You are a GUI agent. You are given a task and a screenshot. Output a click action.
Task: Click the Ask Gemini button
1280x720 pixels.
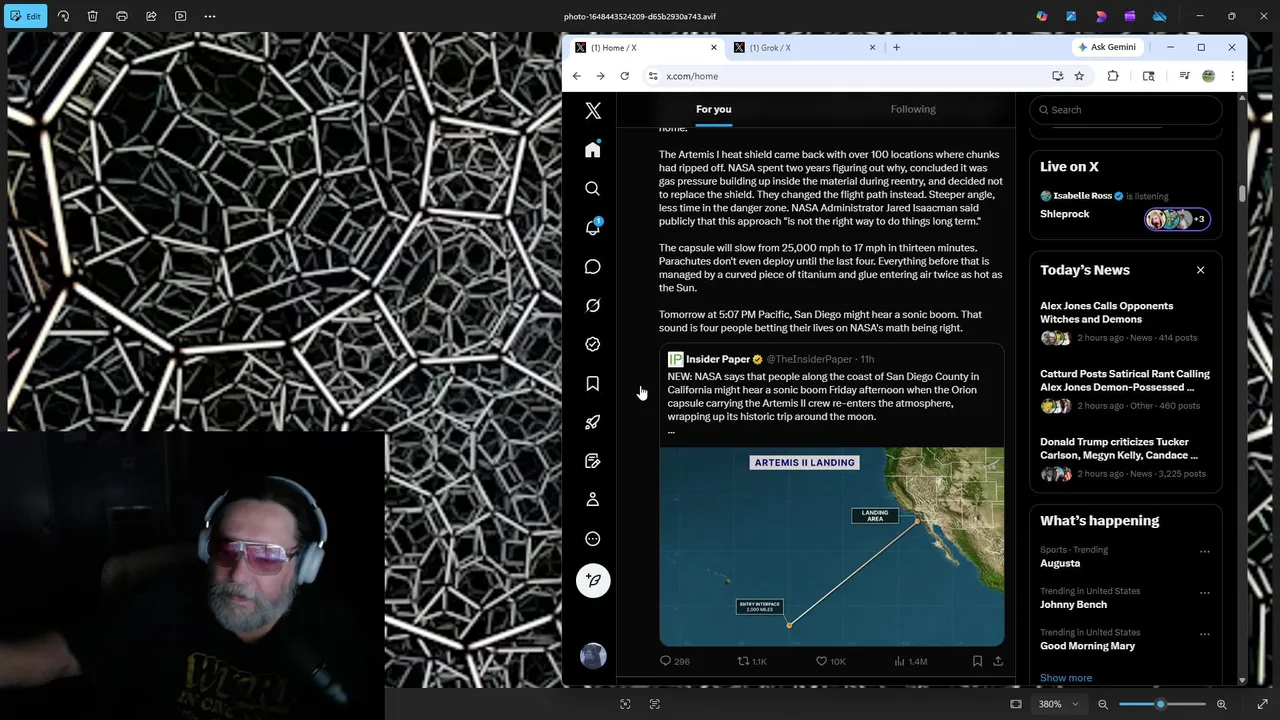pos(1107,47)
